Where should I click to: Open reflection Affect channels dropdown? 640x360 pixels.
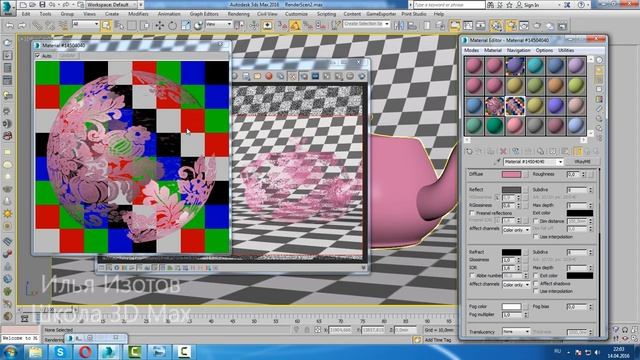[516, 230]
